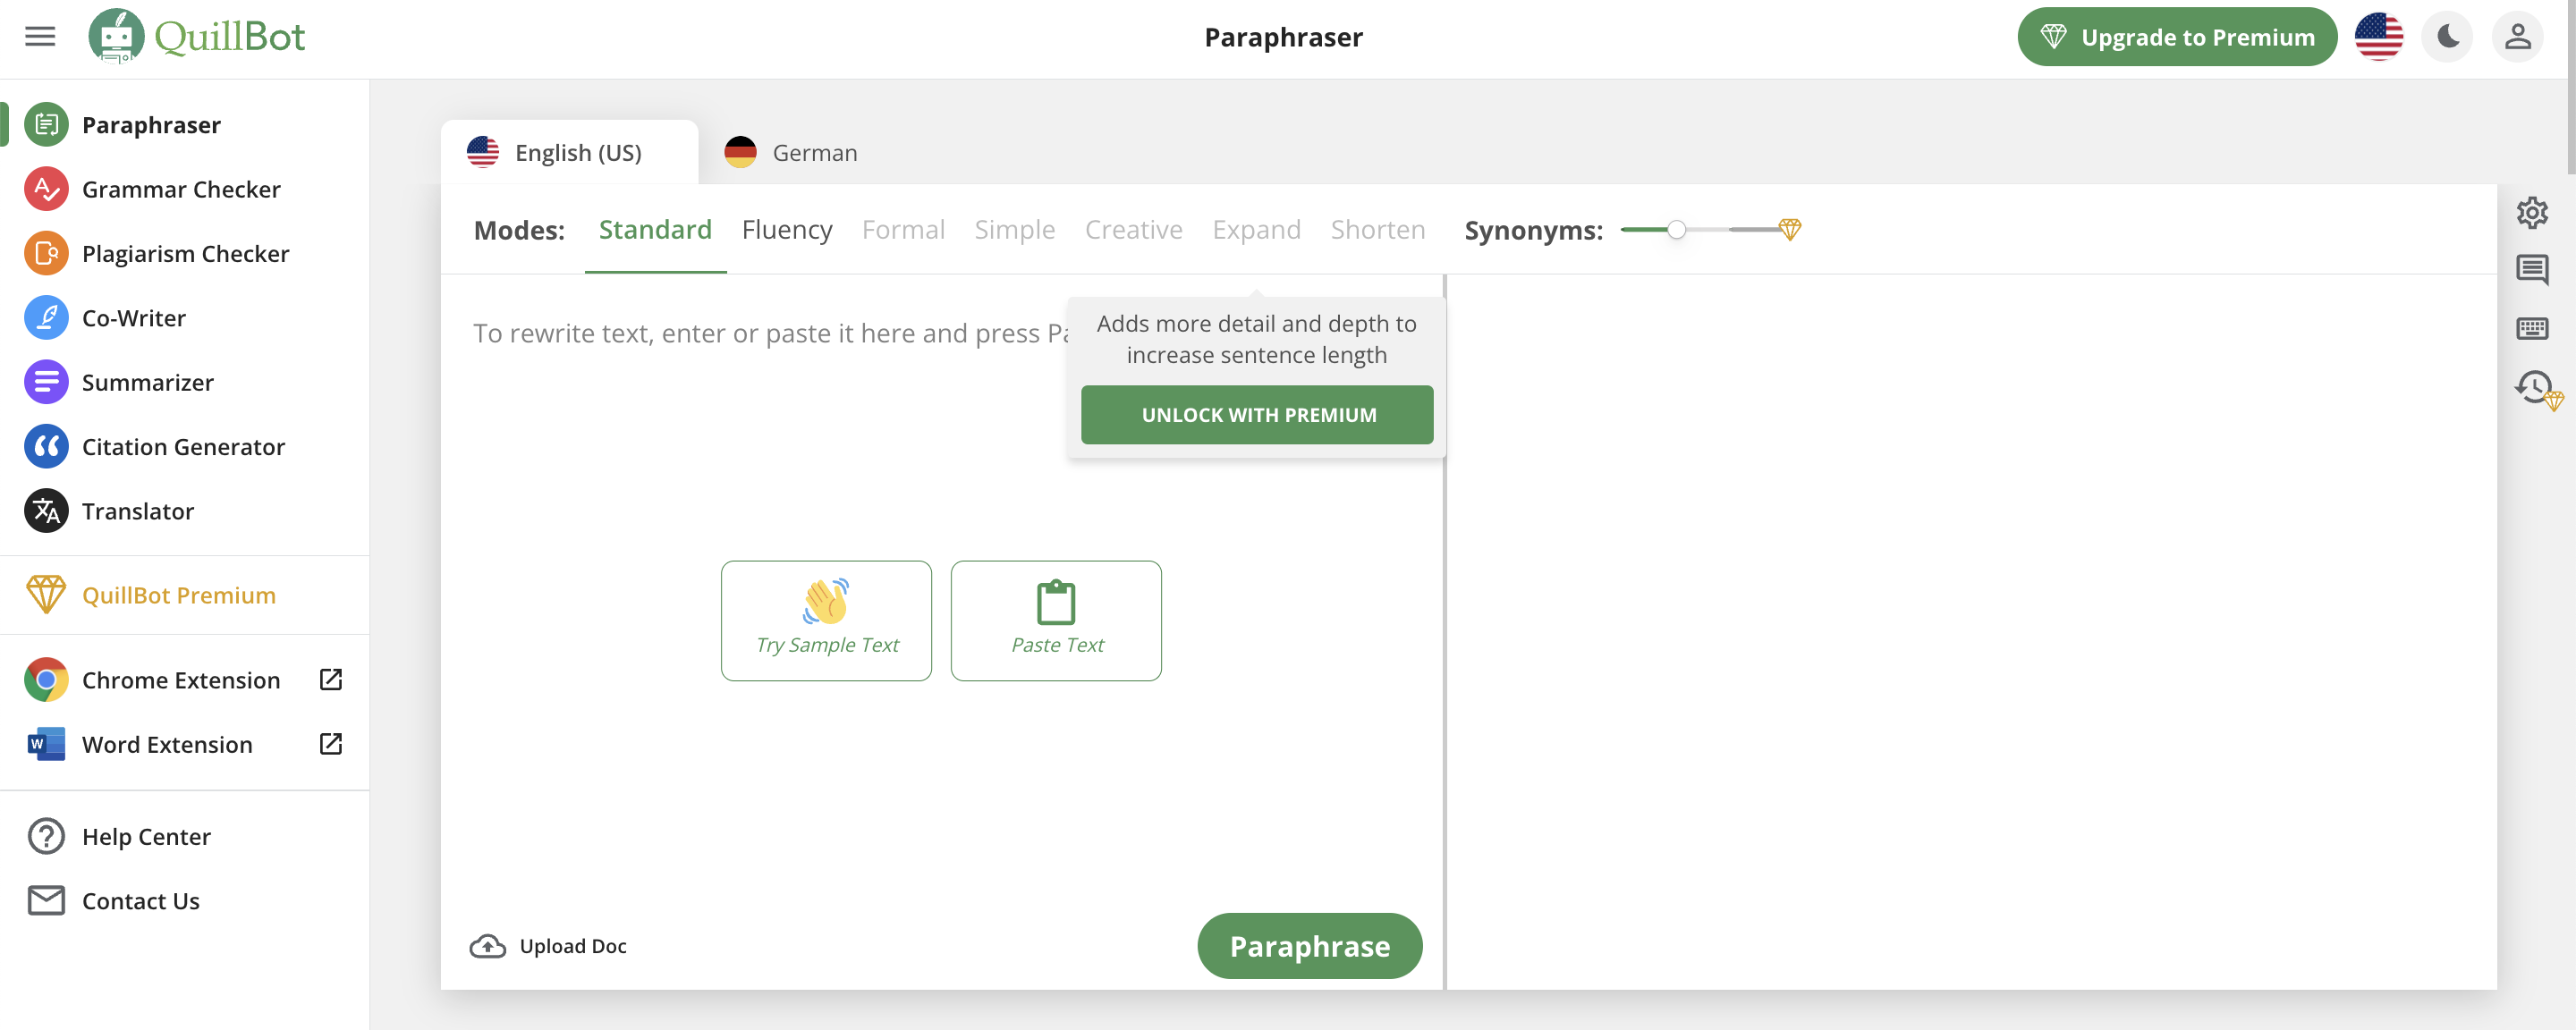This screenshot has width=2576, height=1030.
Task: Click the Word Extension logo icon
Action: tap(46, 744)
